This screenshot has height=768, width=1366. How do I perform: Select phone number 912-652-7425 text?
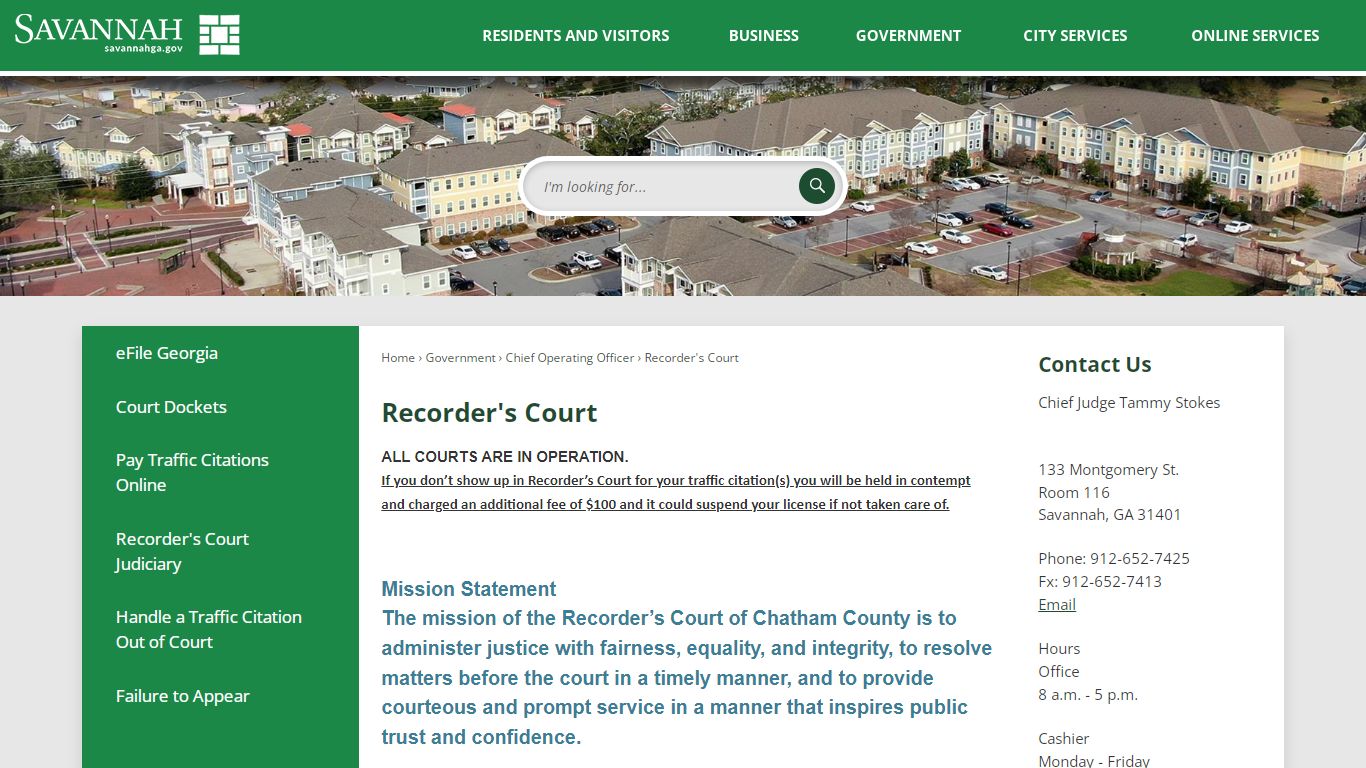[1140, 558]
